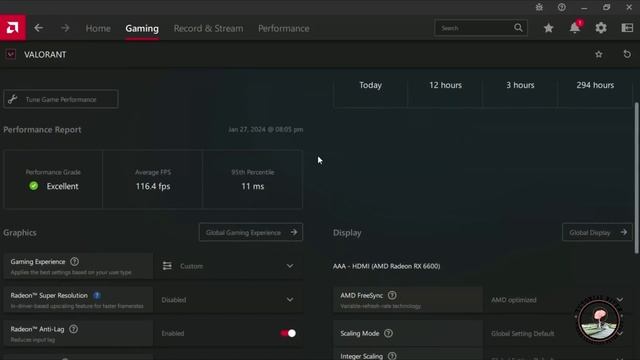
Task: Click the Today column
Action: [x=370, y=85]
